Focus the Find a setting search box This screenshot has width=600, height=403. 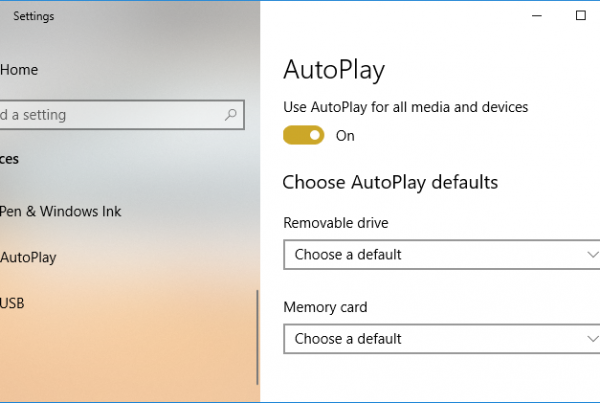point(122,115)
